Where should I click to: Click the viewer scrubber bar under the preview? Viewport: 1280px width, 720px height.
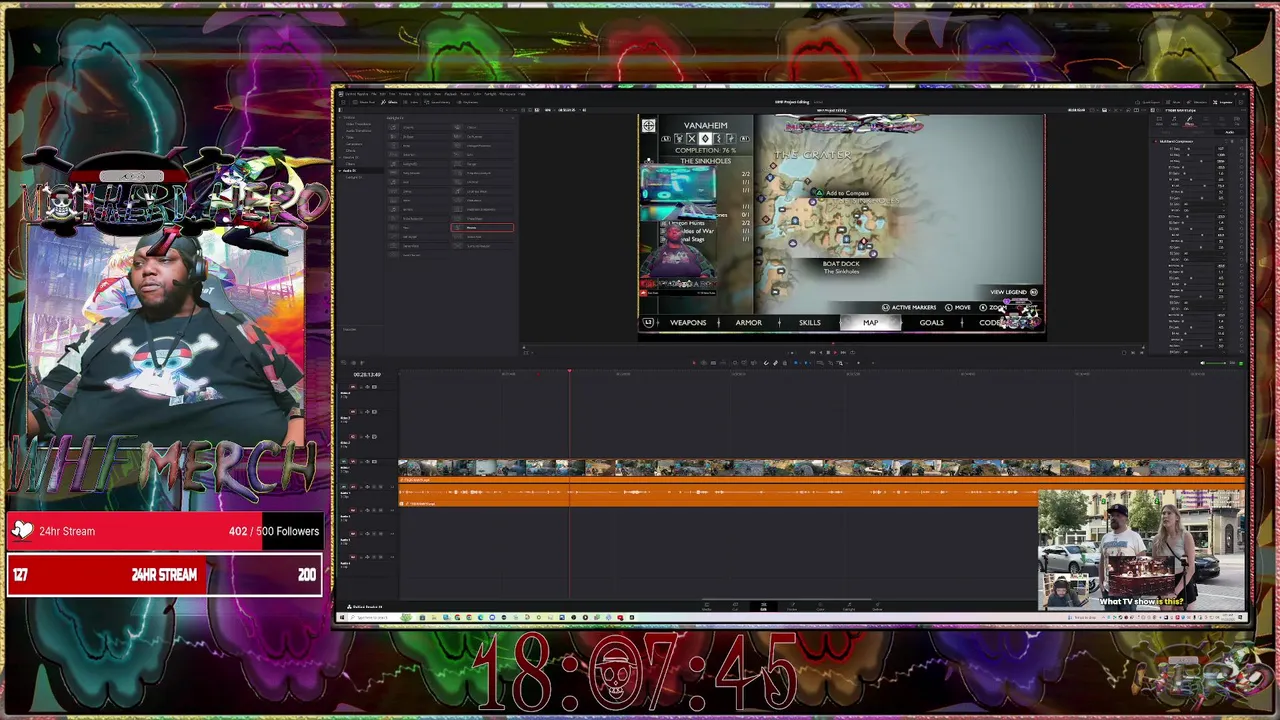coord(833,348)
